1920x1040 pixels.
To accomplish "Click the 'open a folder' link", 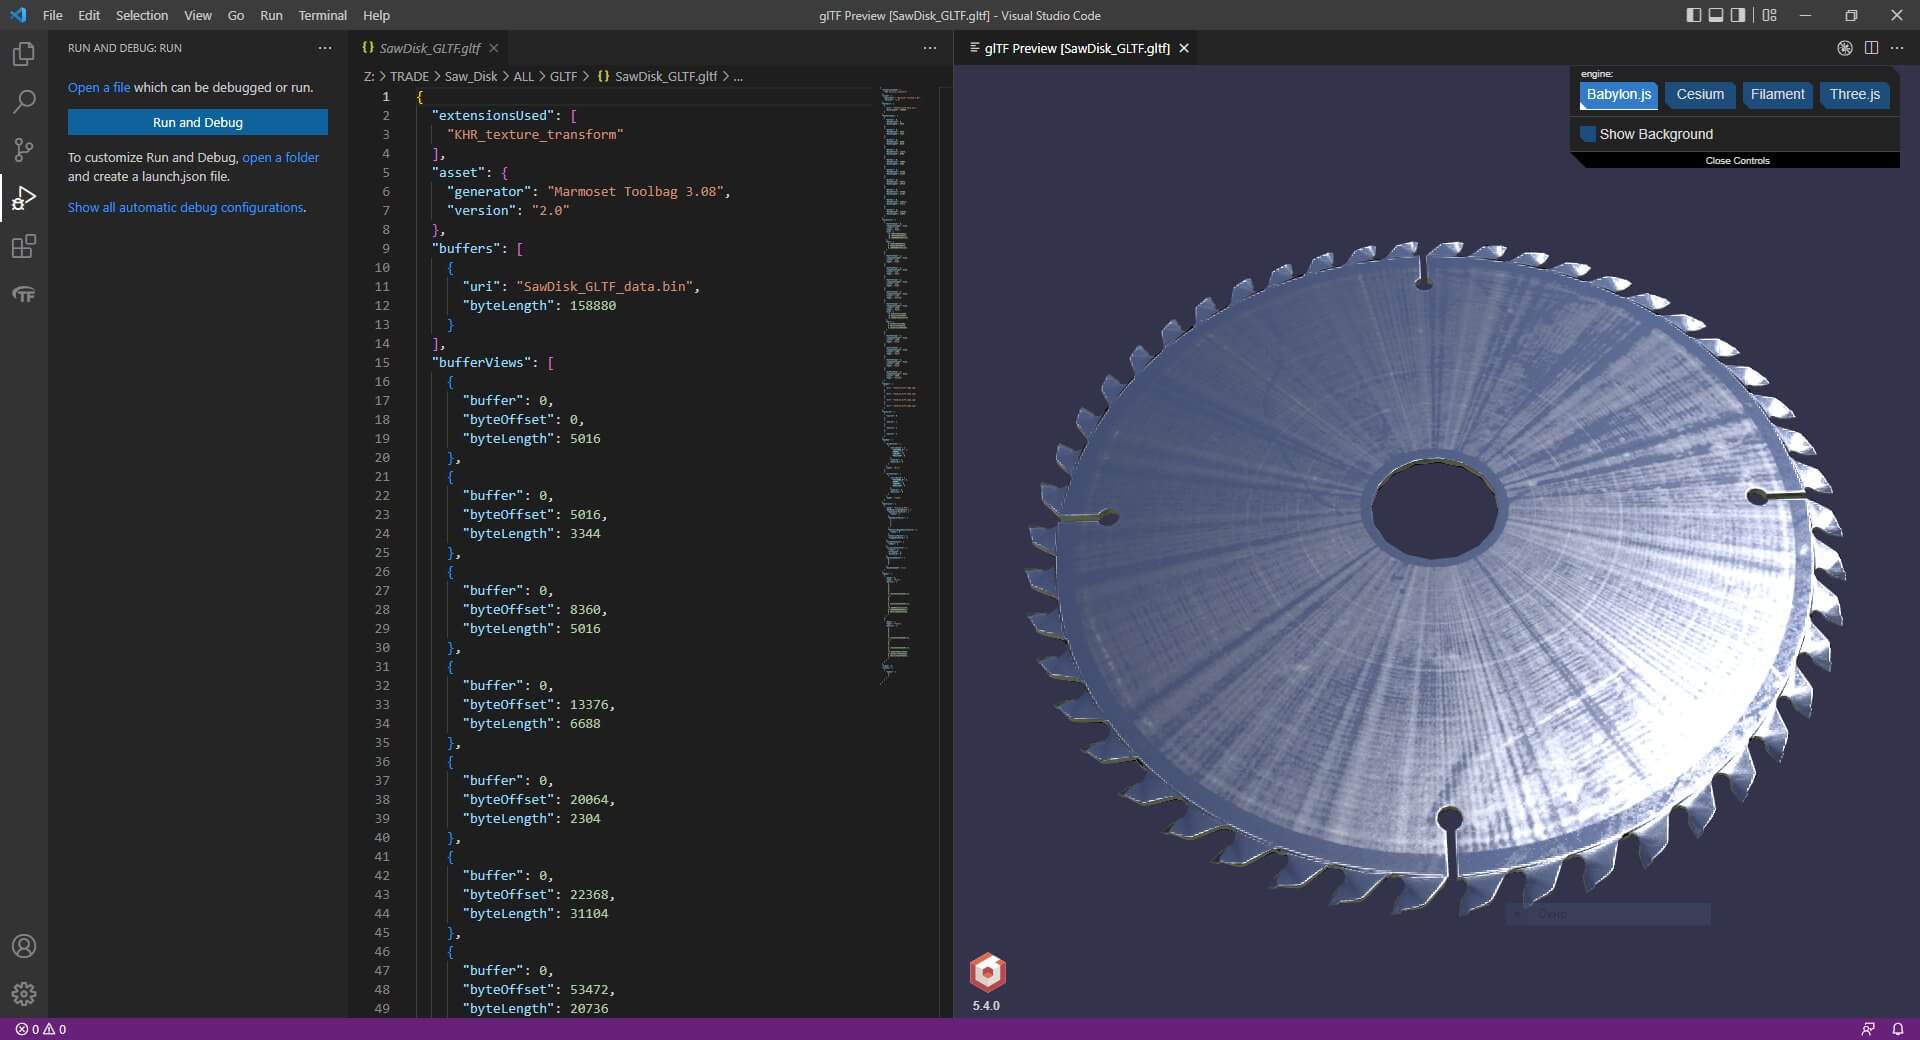I will (x=281, y=157).
